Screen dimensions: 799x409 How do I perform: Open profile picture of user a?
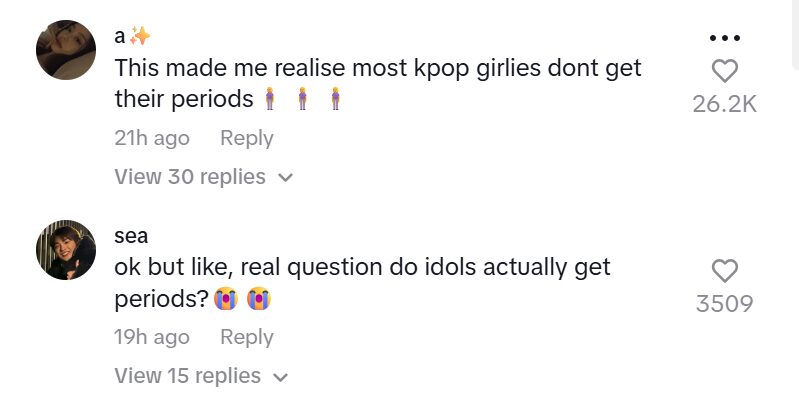(66, 50)
